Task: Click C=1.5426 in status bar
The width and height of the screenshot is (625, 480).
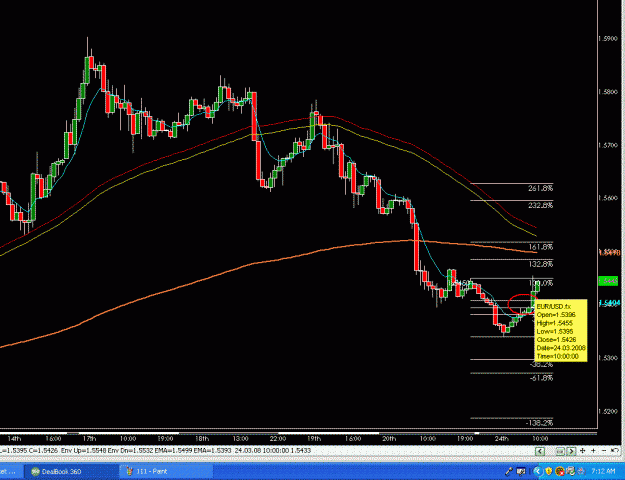Action: [x=43, y=451]
